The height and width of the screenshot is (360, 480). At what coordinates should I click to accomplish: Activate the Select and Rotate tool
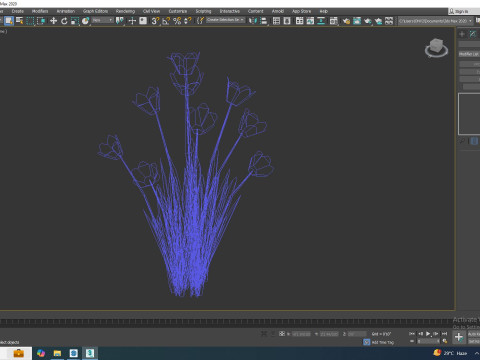coord(64,21)
